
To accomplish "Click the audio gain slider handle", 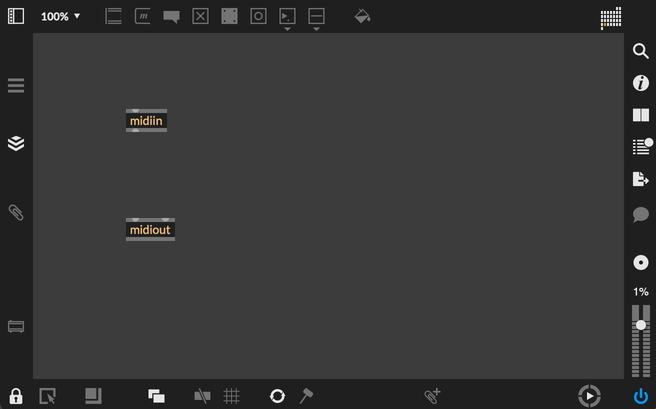I will pos(641,325).
